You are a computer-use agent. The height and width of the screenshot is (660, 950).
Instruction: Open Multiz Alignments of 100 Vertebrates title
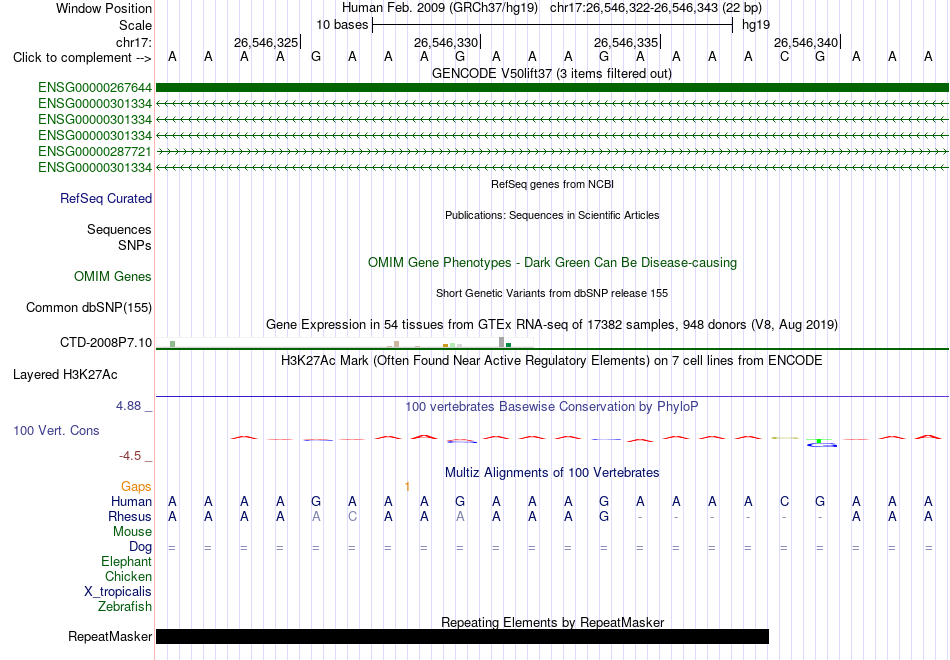[x=552, y=473]
